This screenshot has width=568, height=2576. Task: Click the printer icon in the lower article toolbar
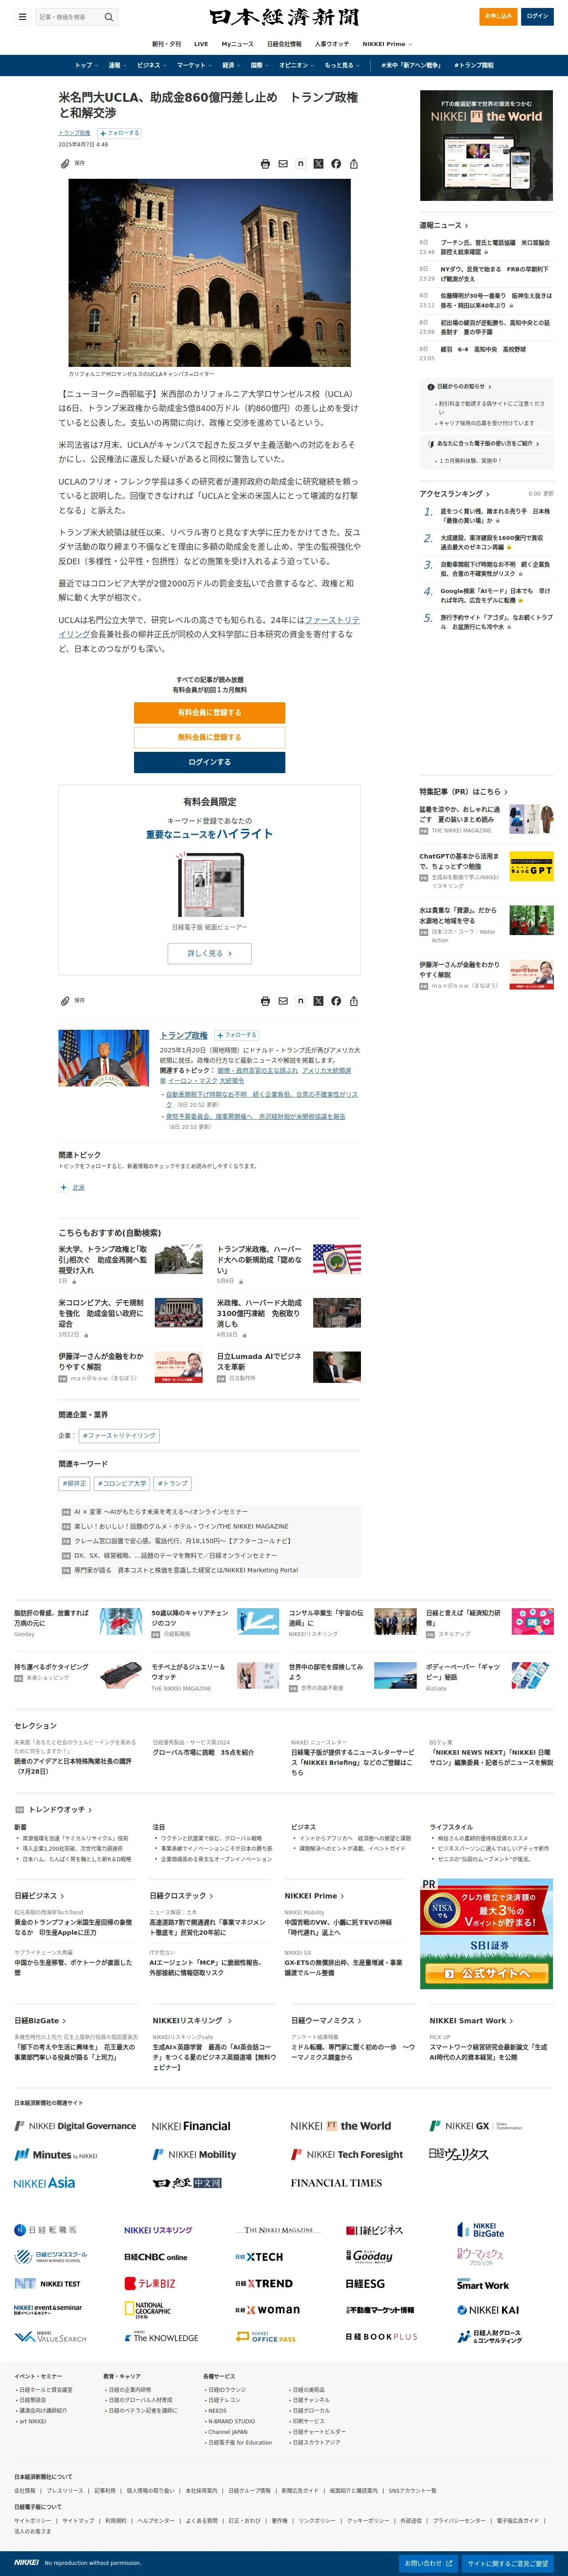pos(265,1001)
